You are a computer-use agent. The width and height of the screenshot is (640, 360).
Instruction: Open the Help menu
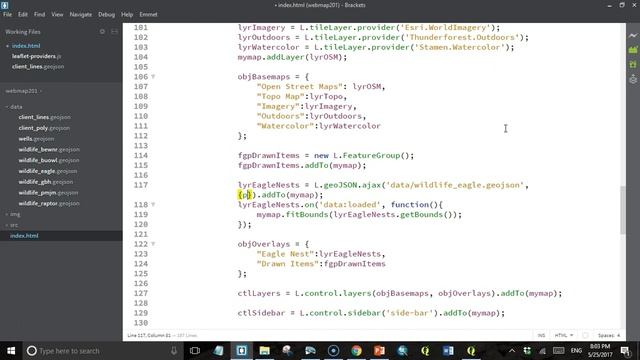(x=127, y=14)
